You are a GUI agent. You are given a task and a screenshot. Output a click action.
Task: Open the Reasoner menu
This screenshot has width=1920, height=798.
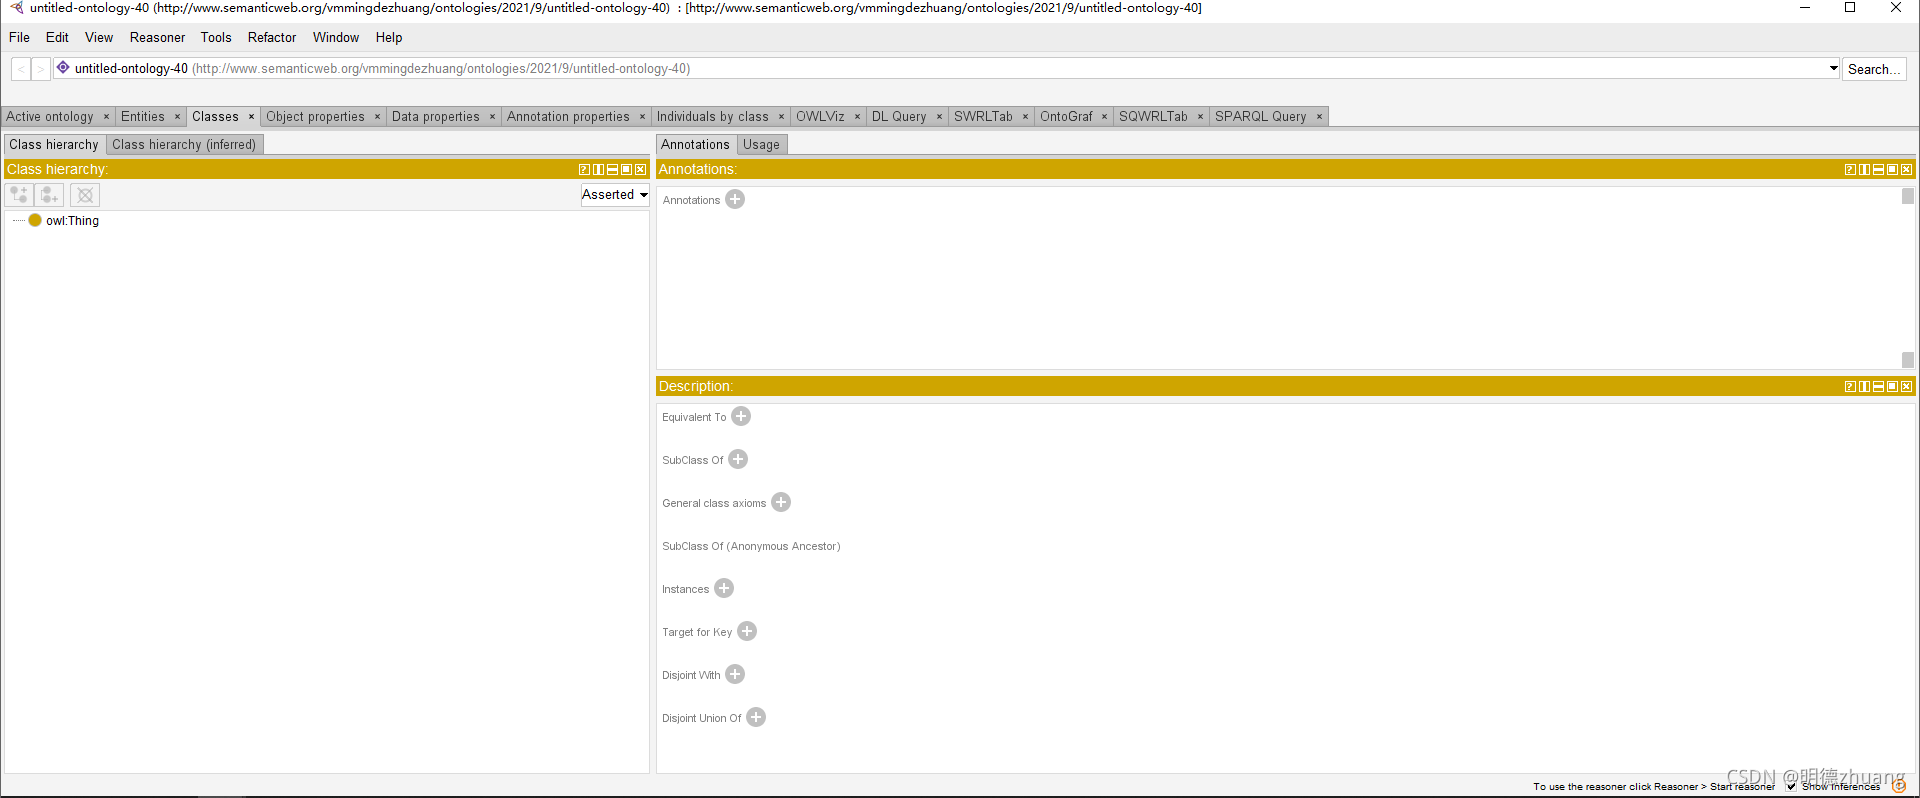coord(157,38)
